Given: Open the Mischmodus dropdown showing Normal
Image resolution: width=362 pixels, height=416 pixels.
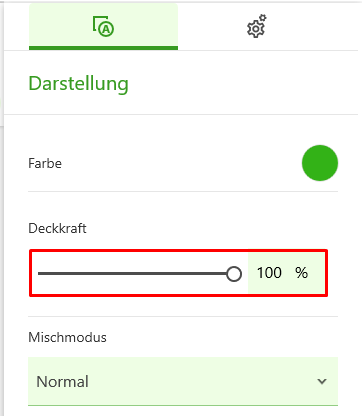Looking at the screenshot, I should (183, 381).
